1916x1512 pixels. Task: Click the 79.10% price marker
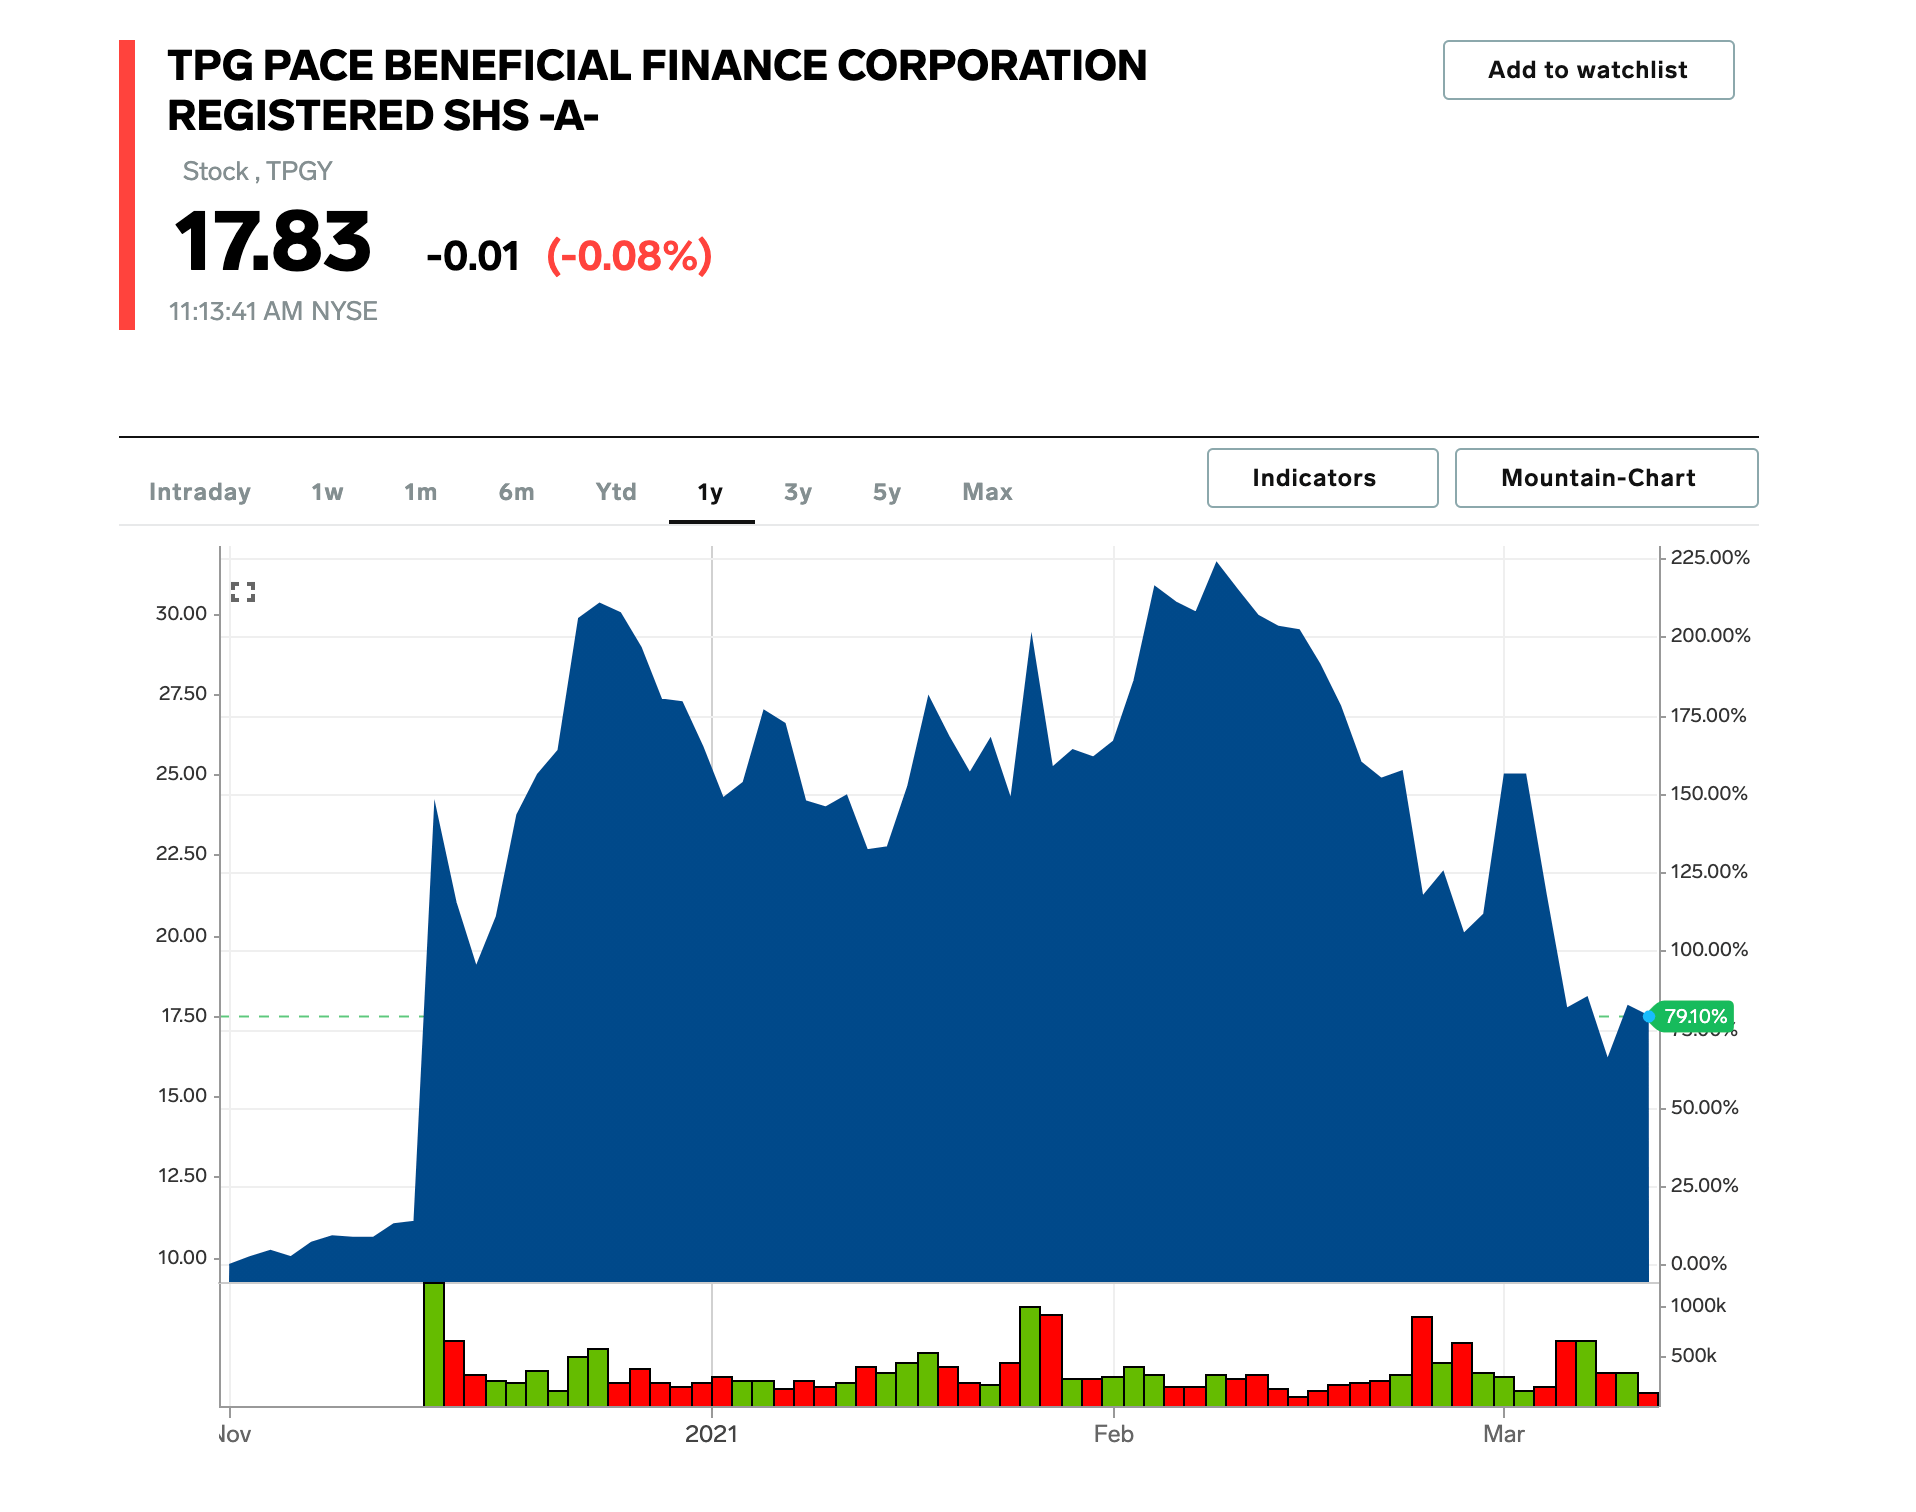click(x=1698, y=1017)
